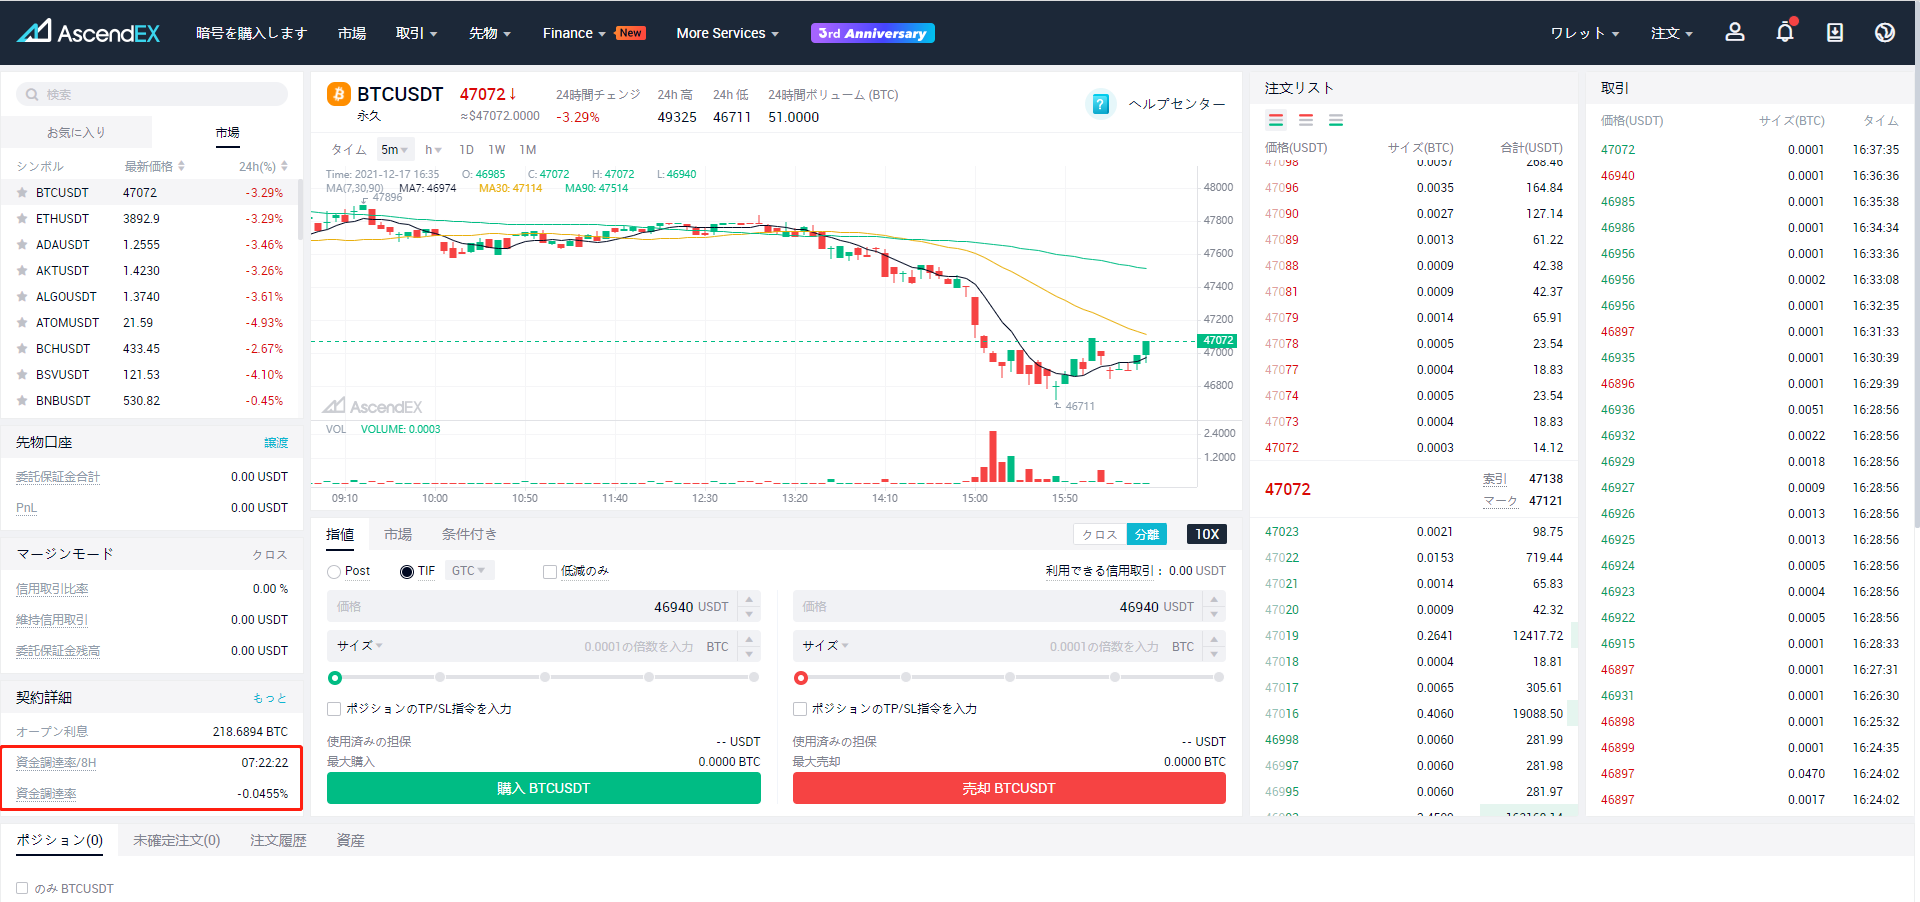This screenshot has width=1920, height=902.
Task: Open the 注文 header dropdown
Action: pyautogui.click(x=1671, y=33)
